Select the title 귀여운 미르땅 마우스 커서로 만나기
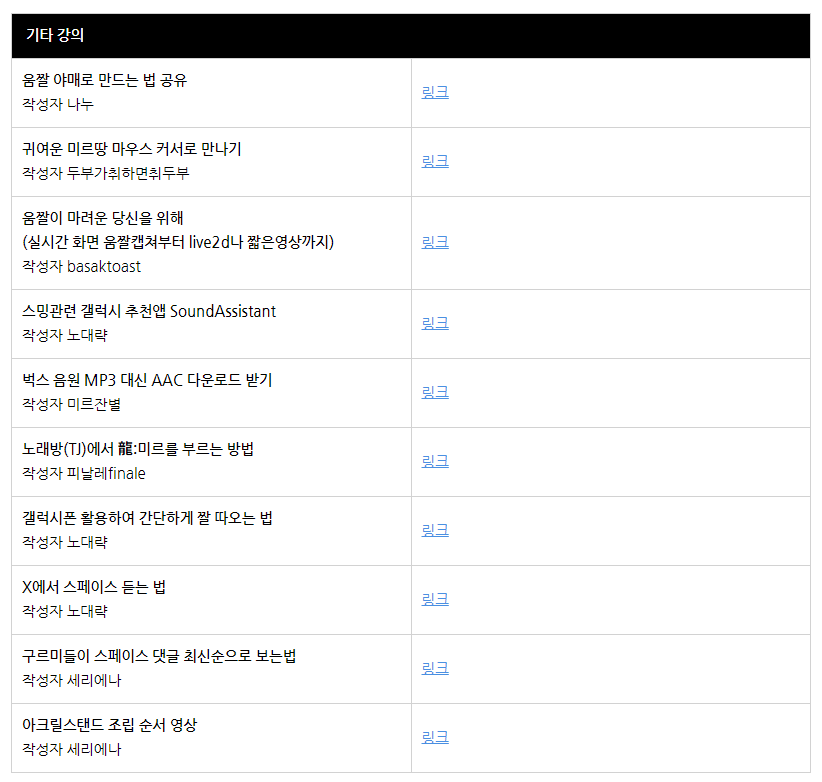 point(132,149)
